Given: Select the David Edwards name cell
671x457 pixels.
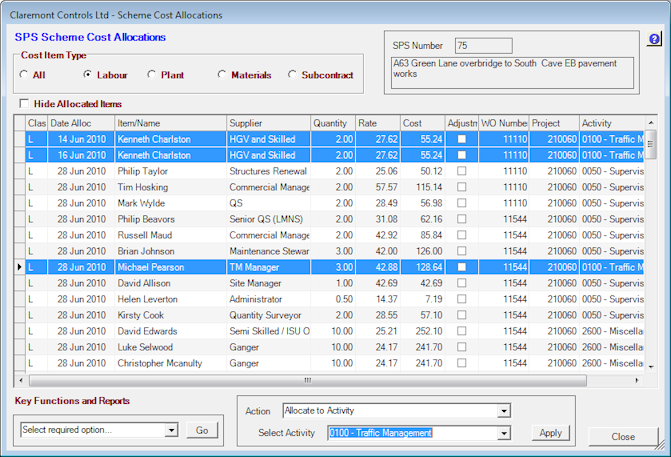Looking at the screenshot, I should 171,331.
